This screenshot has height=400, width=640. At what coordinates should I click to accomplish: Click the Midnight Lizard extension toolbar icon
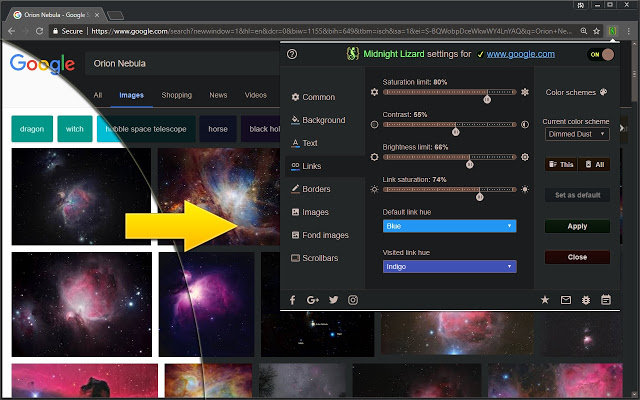610,31
